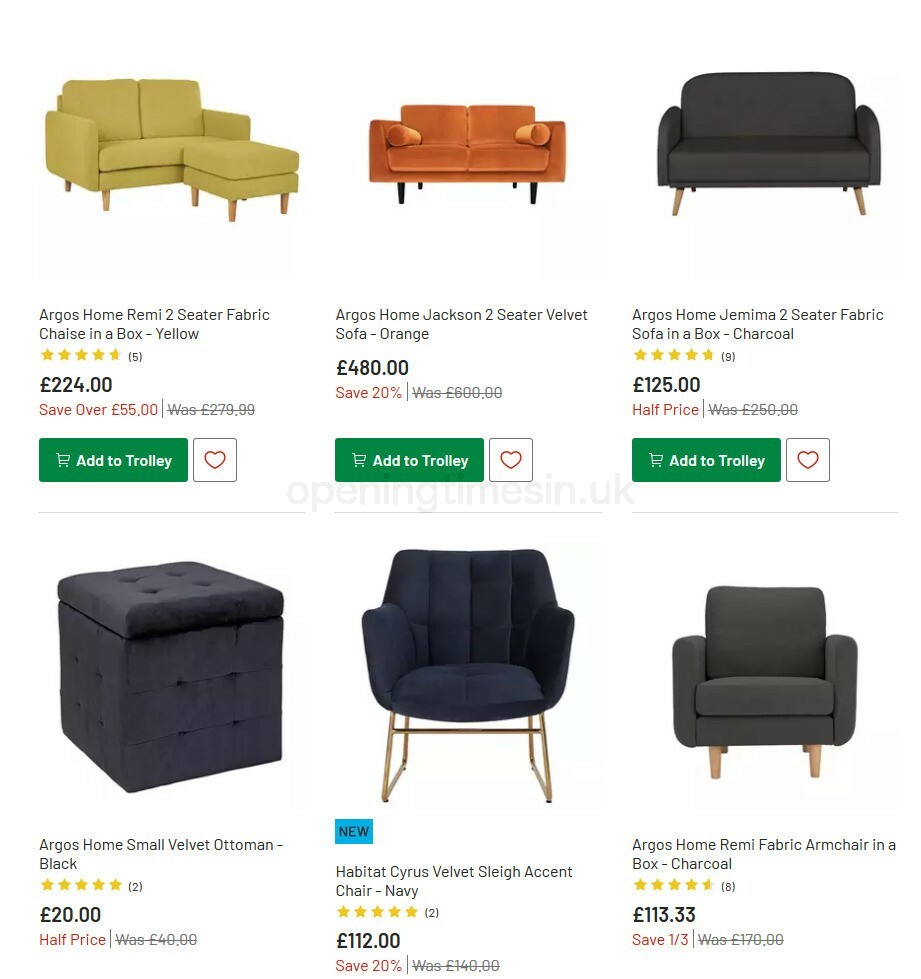Click the trolley icon in Jemima sofa button
Viewport: 921px width, 979px height.
click(x=655, y=460)
